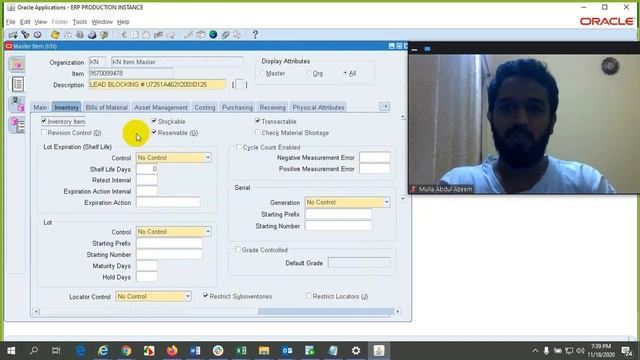
Task: Click the descriptive flexfield bracket box
Action: click(x=240, y=84)
